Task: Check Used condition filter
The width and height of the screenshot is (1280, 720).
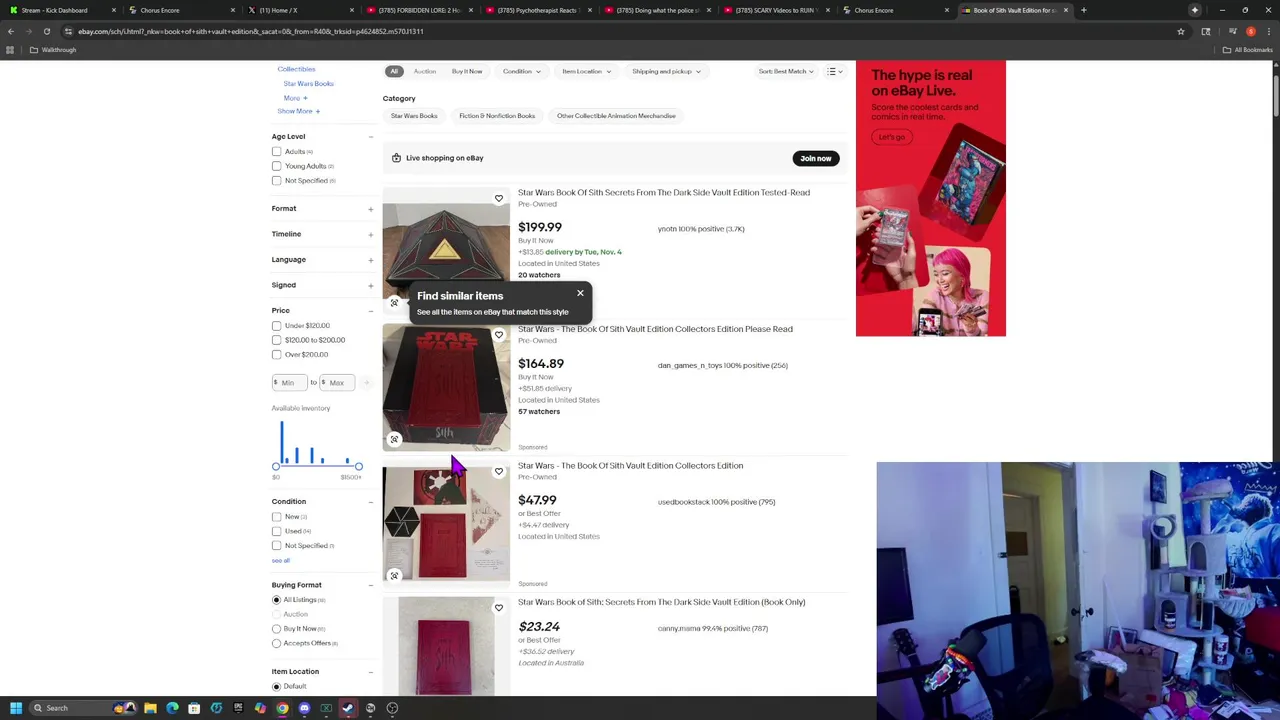Action: pyautogui.click(x=277, y=531)
